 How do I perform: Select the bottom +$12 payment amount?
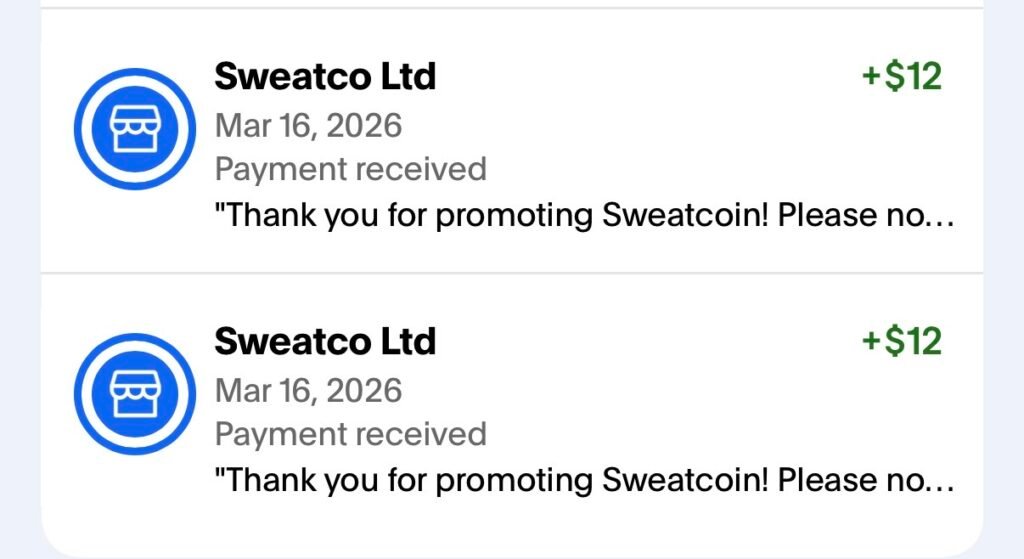click(x=902, y=342)
